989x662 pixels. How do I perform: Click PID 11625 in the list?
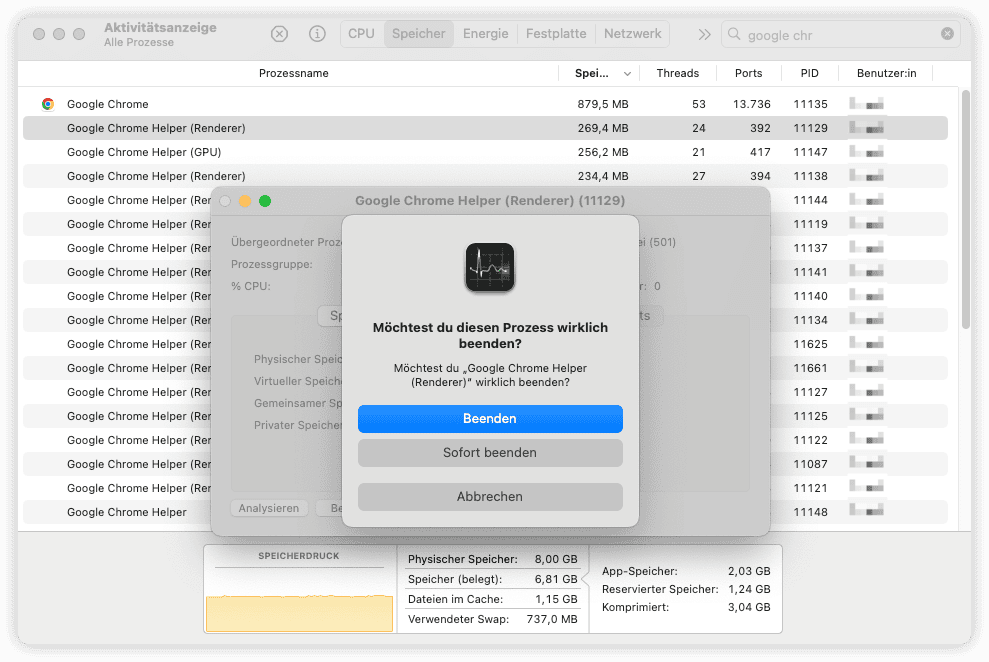click(811, 344)
